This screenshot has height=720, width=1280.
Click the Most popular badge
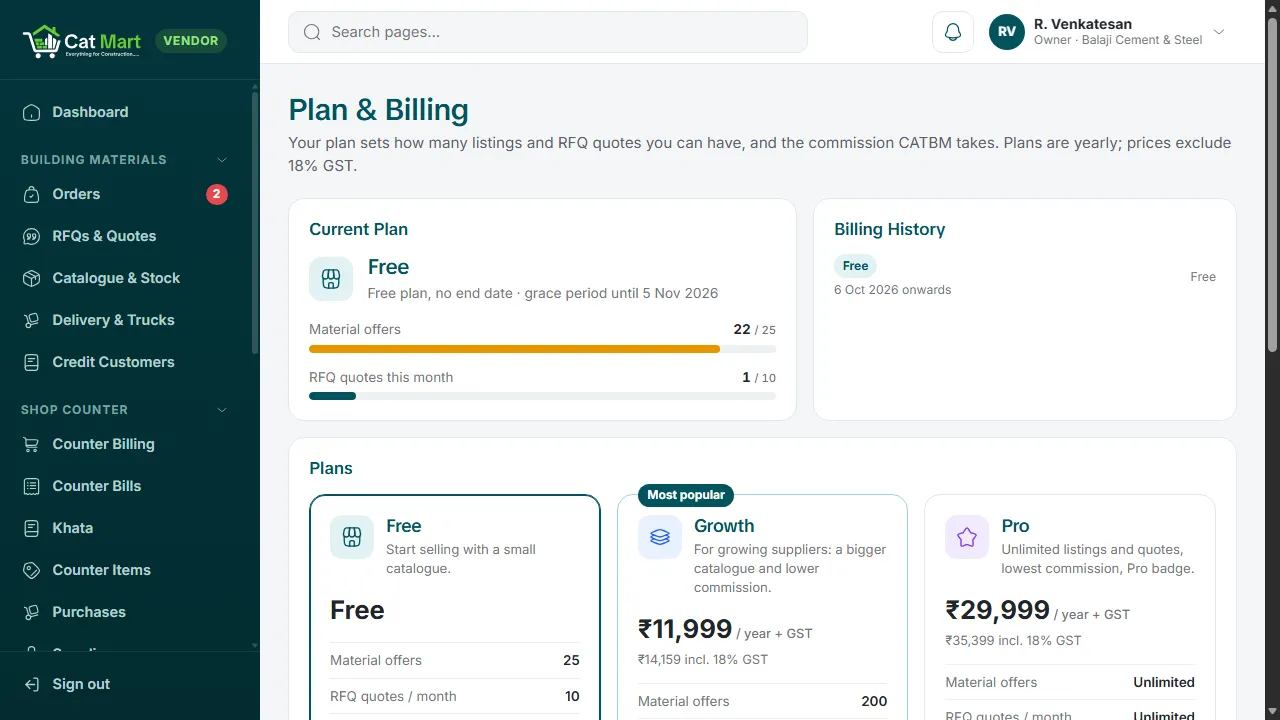pyautogui.click(x=686, y=495)
